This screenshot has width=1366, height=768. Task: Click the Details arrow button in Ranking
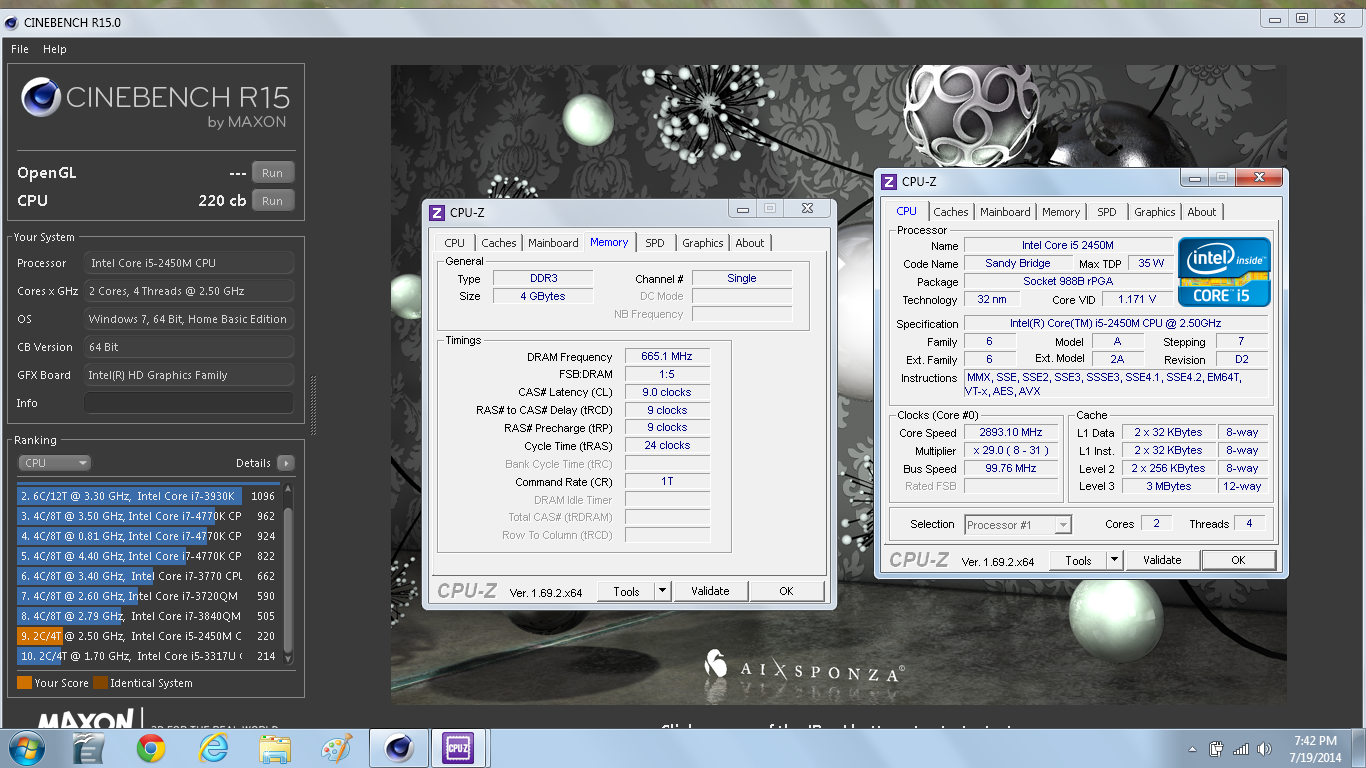pos(286,463)
